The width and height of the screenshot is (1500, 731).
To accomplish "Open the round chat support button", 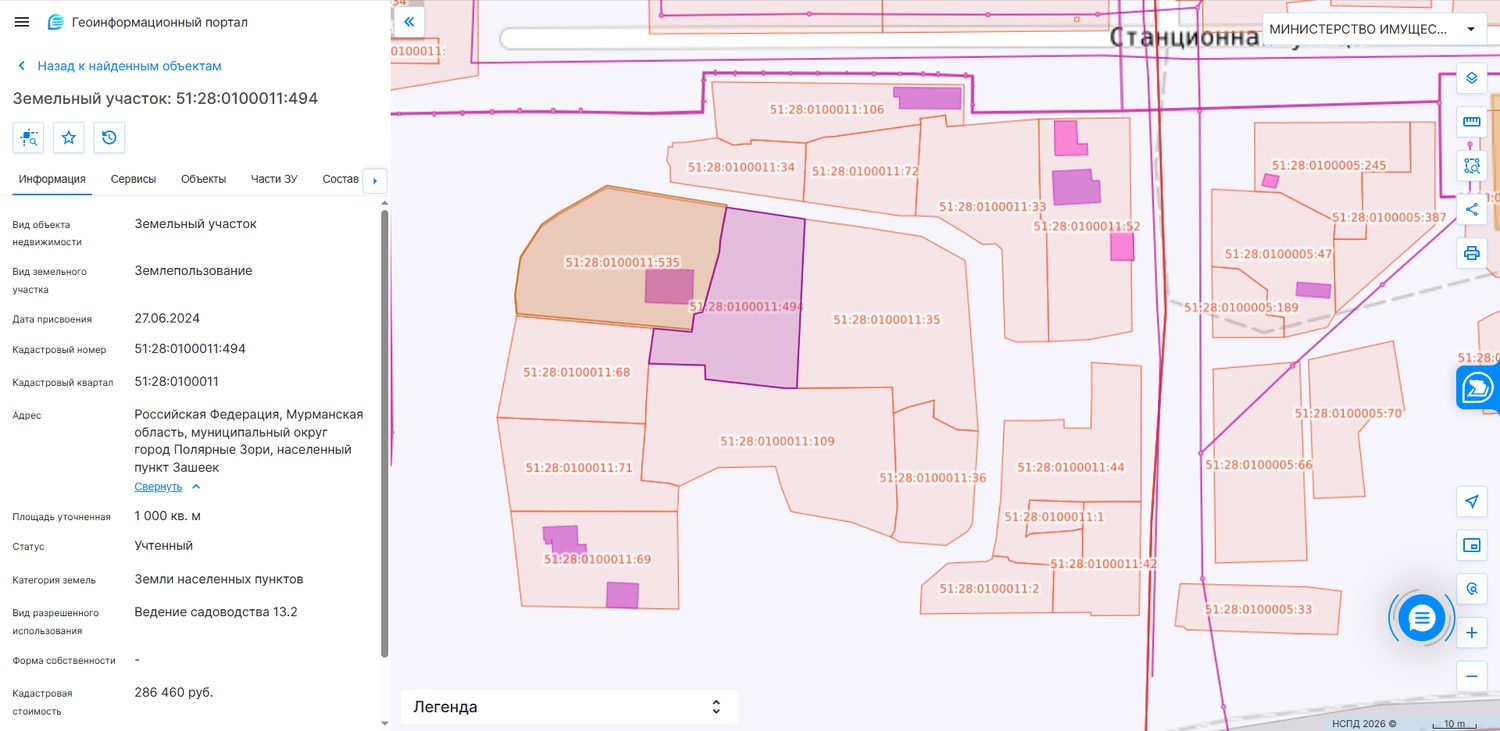I will [1421, 619].
